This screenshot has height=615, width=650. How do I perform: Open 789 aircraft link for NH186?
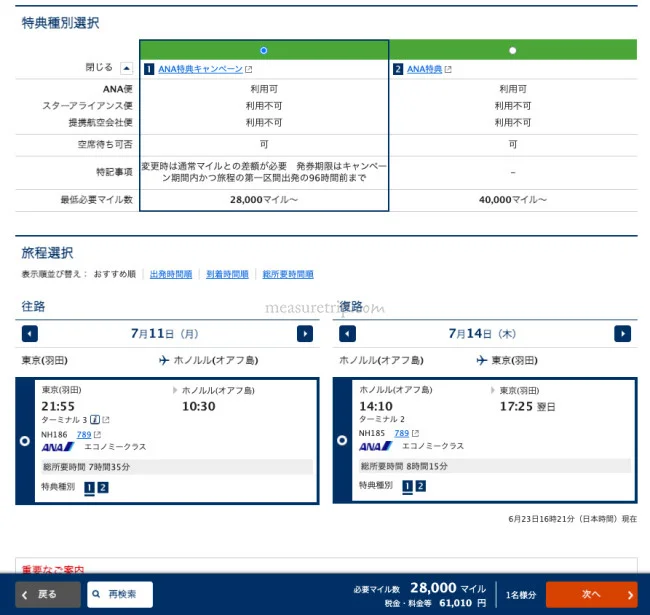pos(84,434)
